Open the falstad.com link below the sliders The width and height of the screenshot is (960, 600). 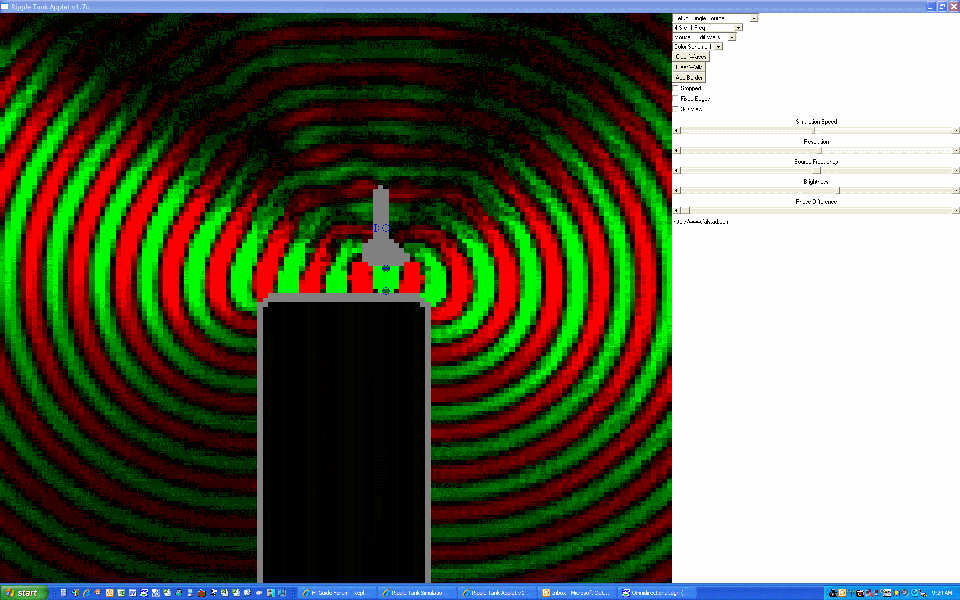tap(701, 222)
